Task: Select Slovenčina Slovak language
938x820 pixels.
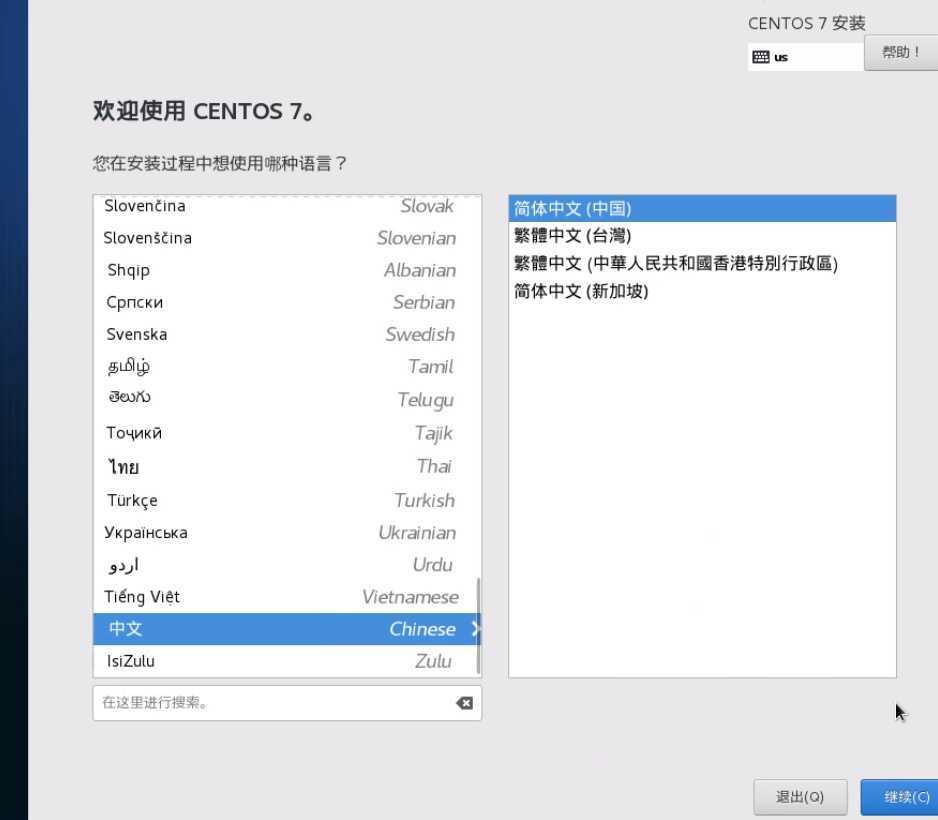Action: [287, 206]
